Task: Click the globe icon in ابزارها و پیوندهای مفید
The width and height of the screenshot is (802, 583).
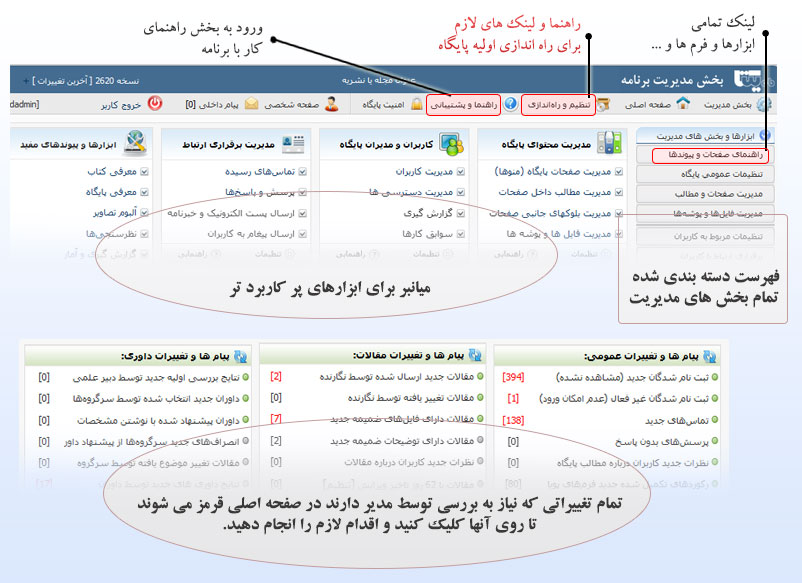Action: 138,144
